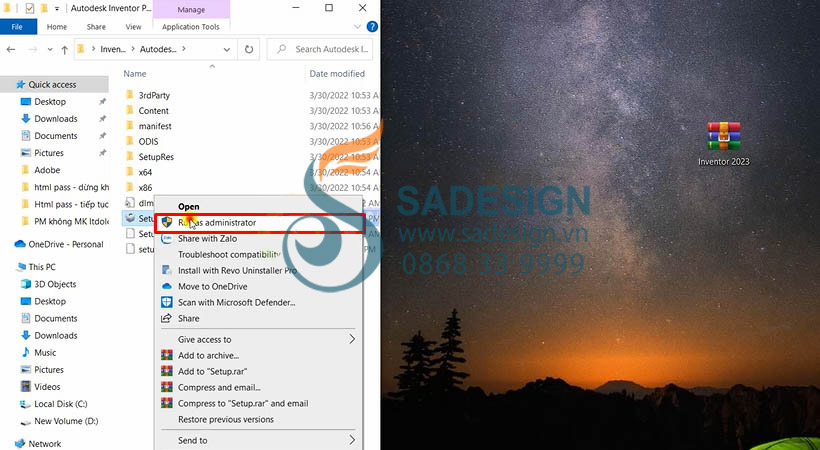Image resolution: width=820 pixels, height=450 pixels.
Task: Collapse the ribbon chevron
Action: [357, 27]
